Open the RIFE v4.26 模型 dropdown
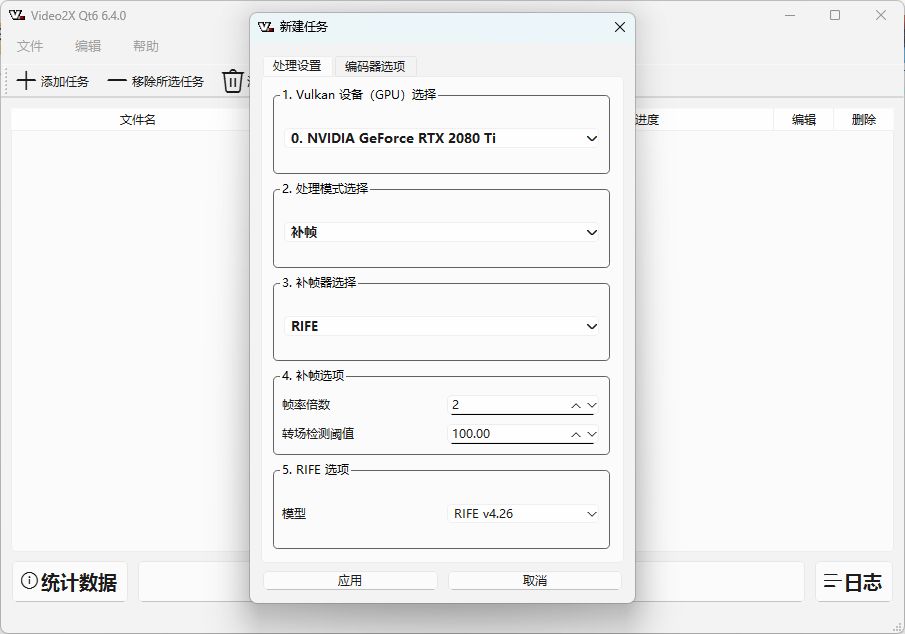The image size is (905, 634). pyautogui.click(x=523, y=514)
